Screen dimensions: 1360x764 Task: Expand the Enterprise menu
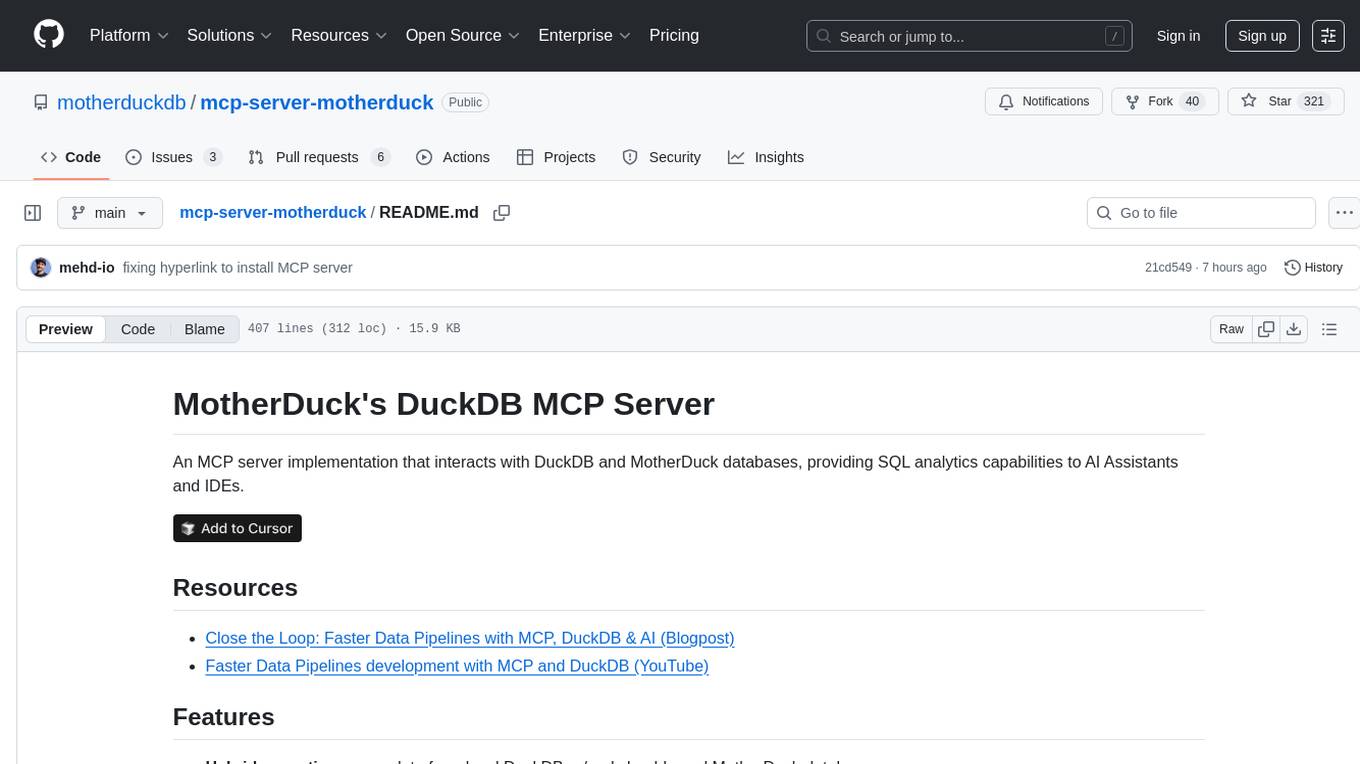click(585, 35)
